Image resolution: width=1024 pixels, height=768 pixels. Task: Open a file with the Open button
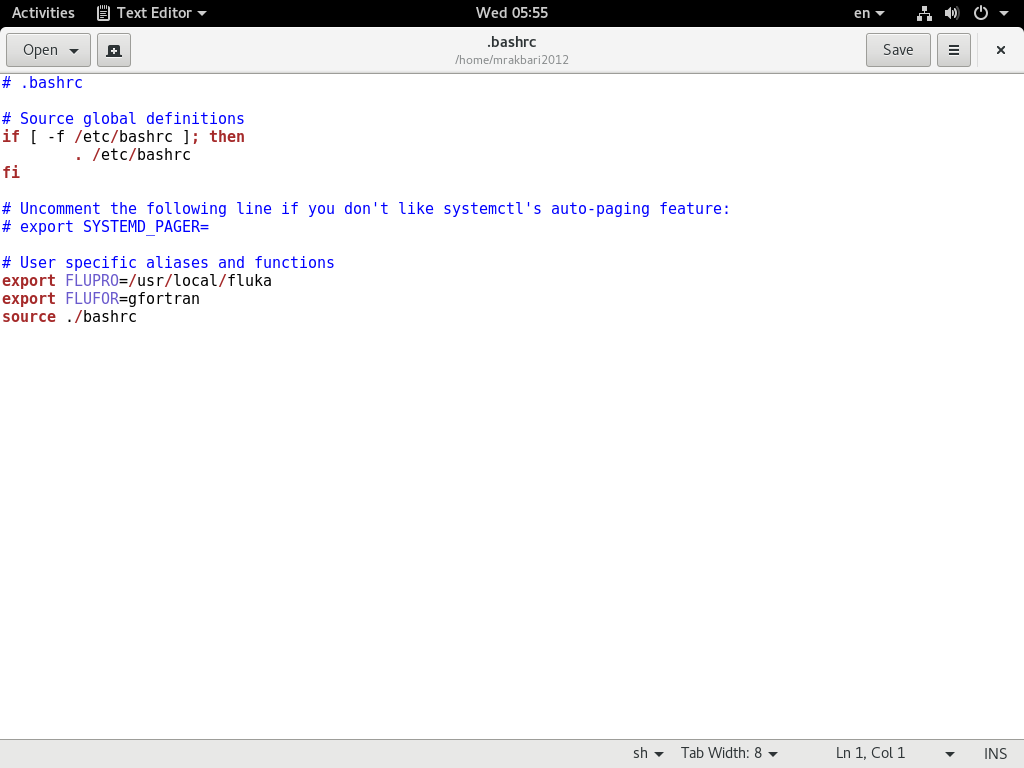pos(48,50)
